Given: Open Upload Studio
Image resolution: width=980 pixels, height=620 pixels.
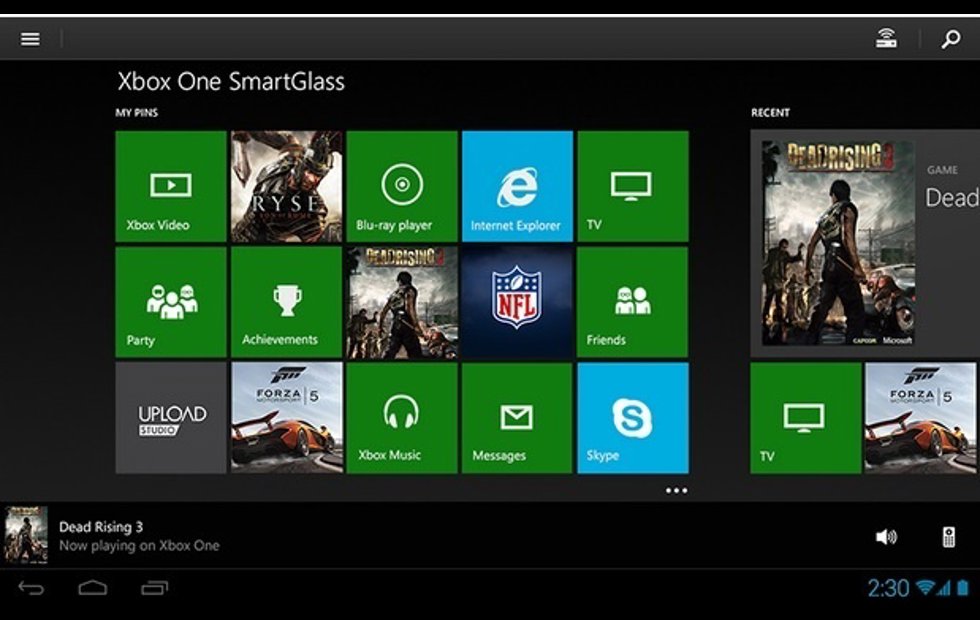Looking at the screenshot, I should [x=170, y=416].
